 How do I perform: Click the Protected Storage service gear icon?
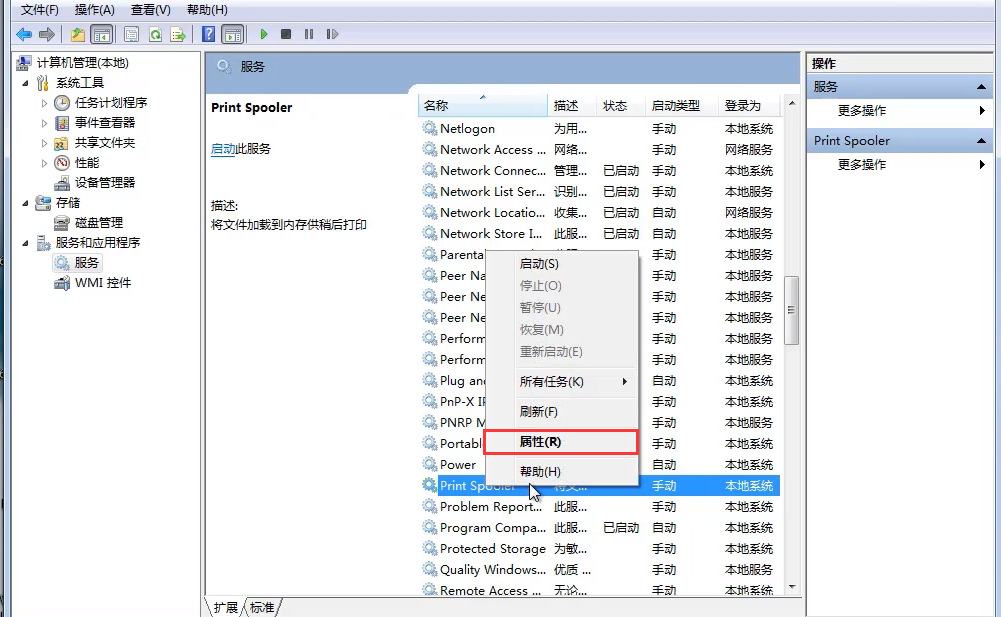430,549
